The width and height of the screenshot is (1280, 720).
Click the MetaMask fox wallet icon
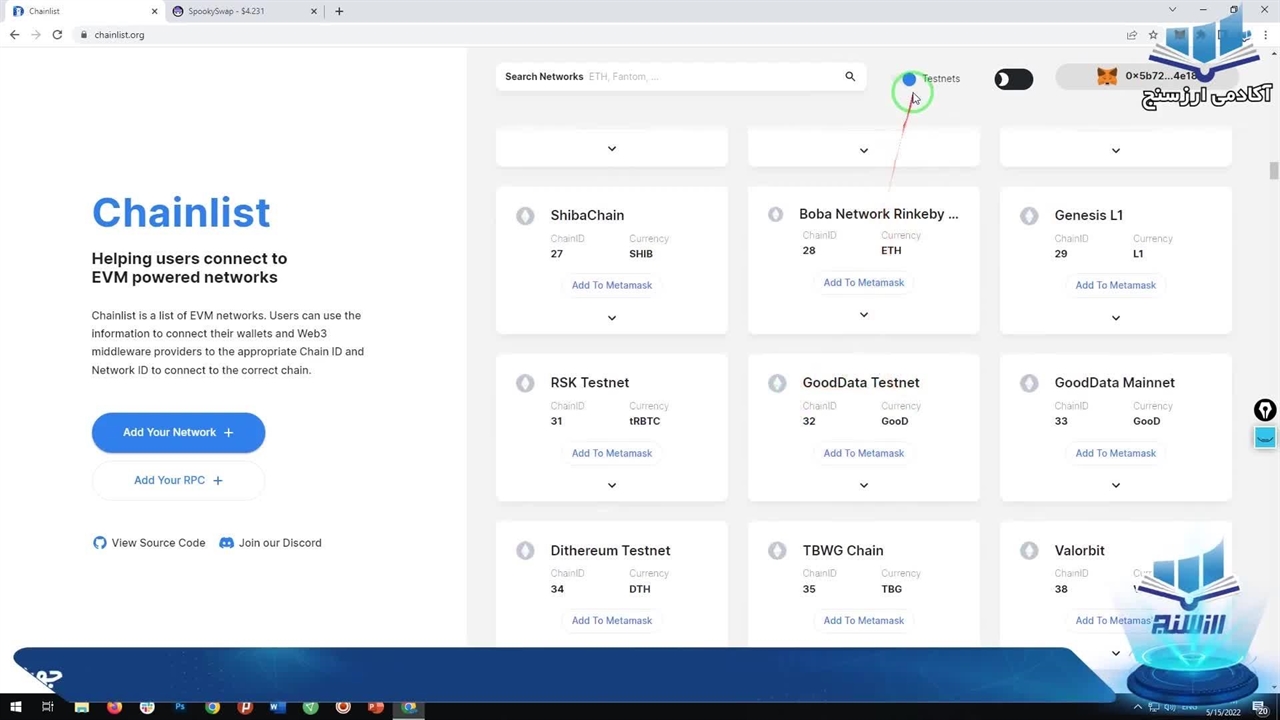pos(1107,76)
